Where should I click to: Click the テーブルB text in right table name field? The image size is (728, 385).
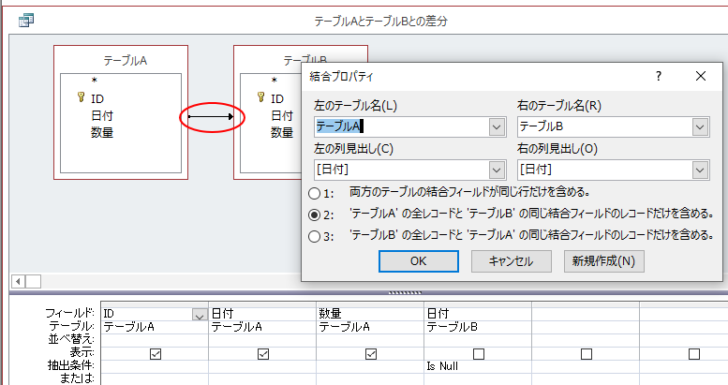click(x=541, y=126)
